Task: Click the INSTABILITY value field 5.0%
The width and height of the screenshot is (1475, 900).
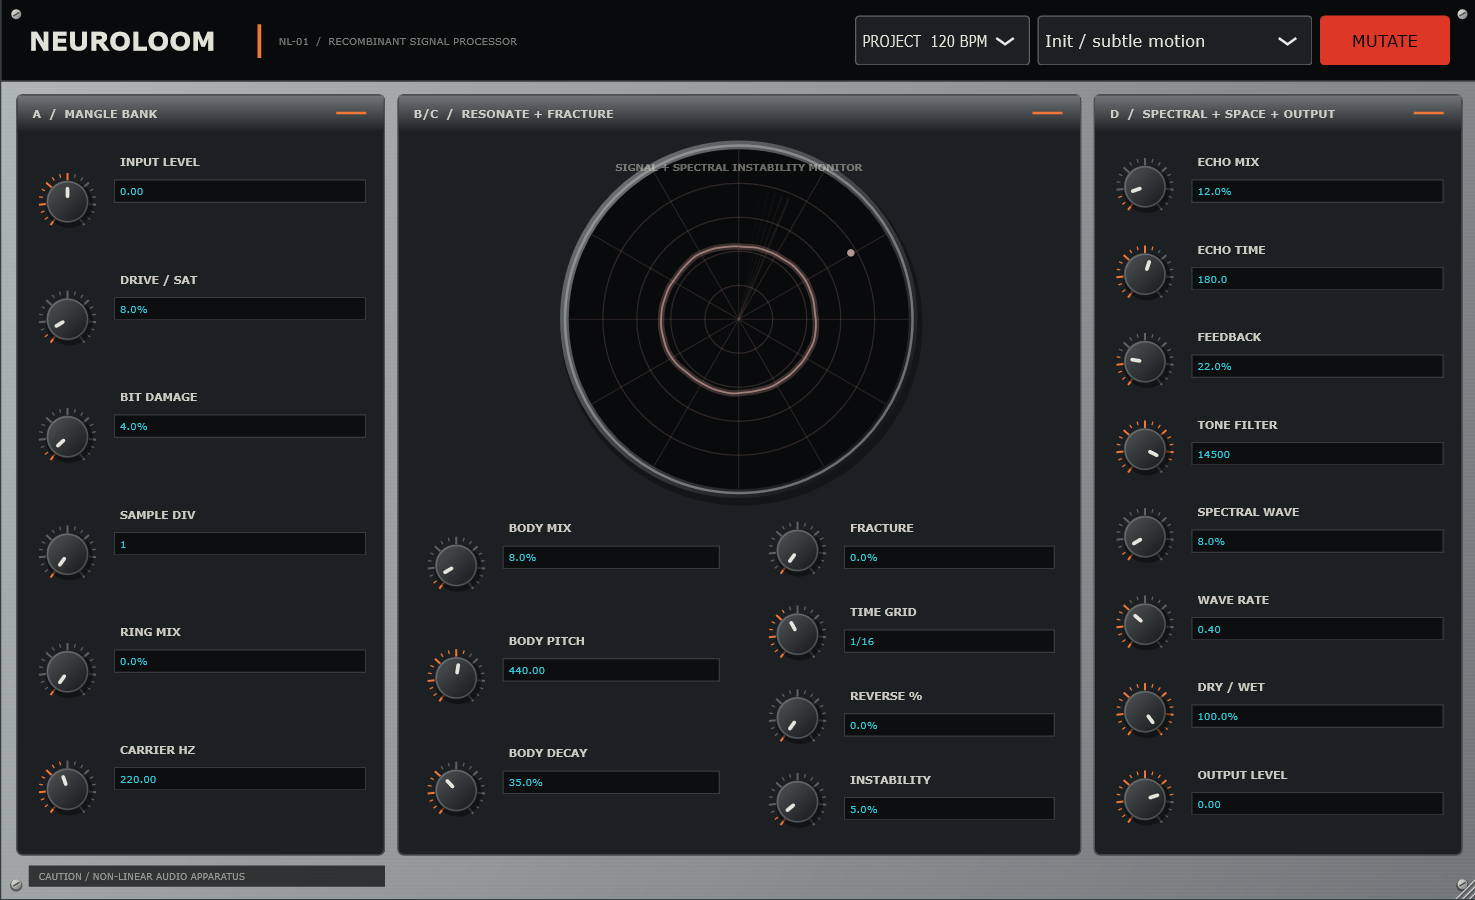Action: pos(949,809)
